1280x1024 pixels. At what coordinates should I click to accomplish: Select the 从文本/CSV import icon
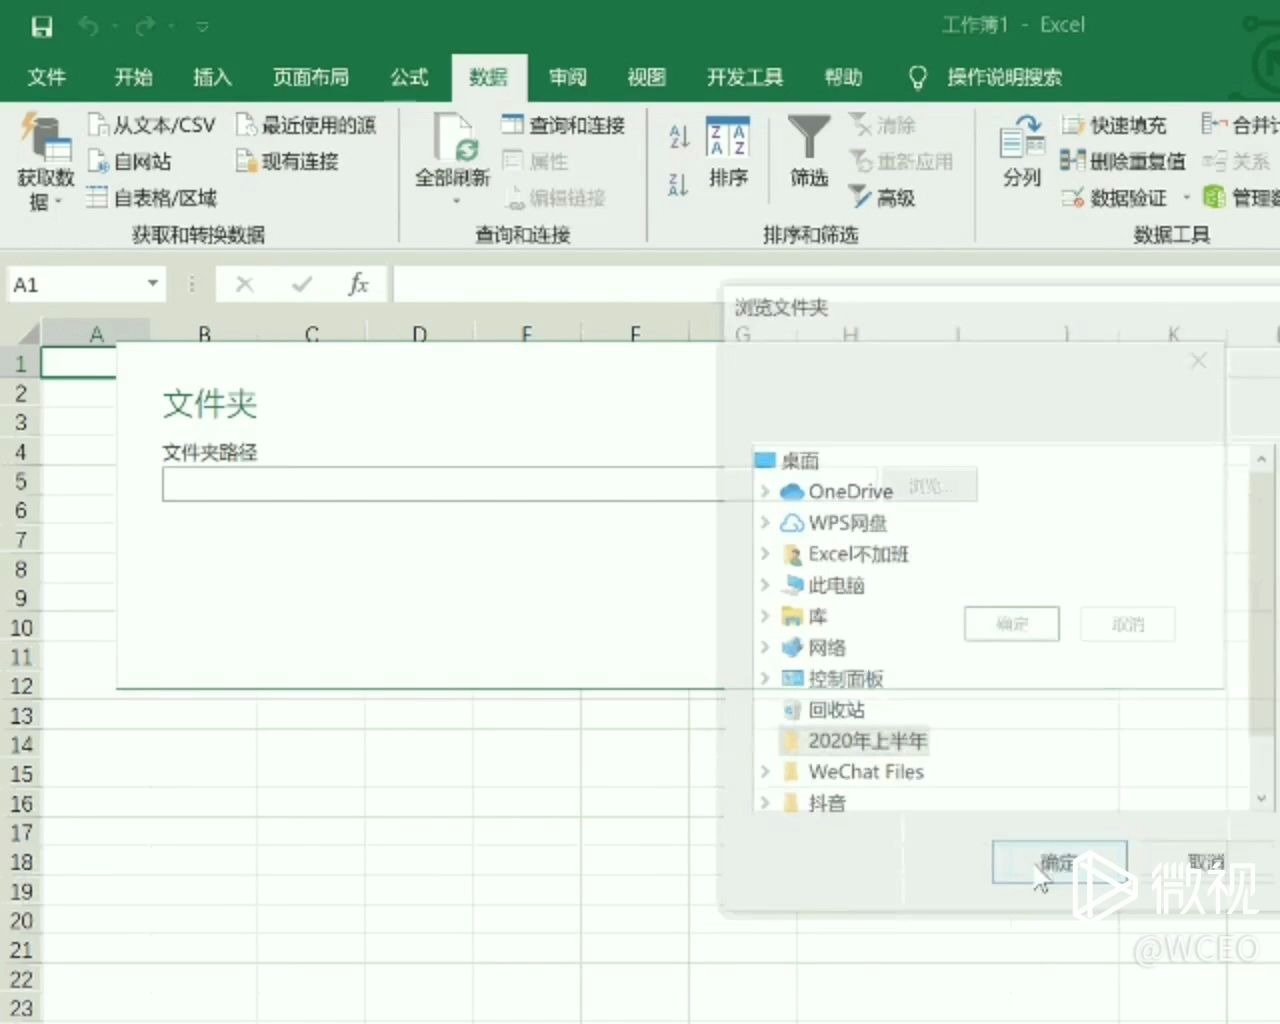[99, 124]
